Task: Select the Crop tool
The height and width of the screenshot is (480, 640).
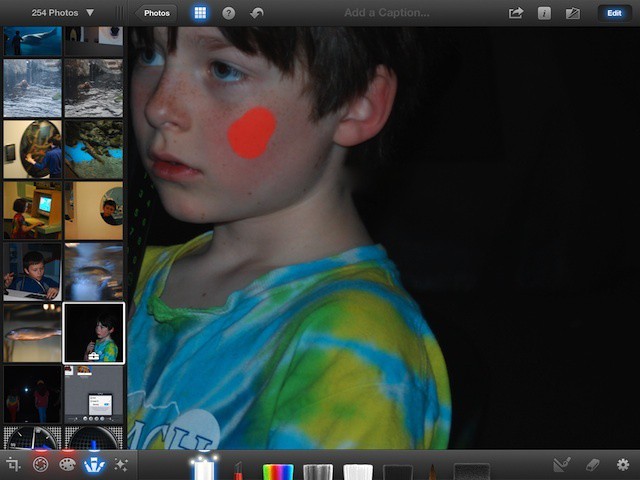Action: 14,465
